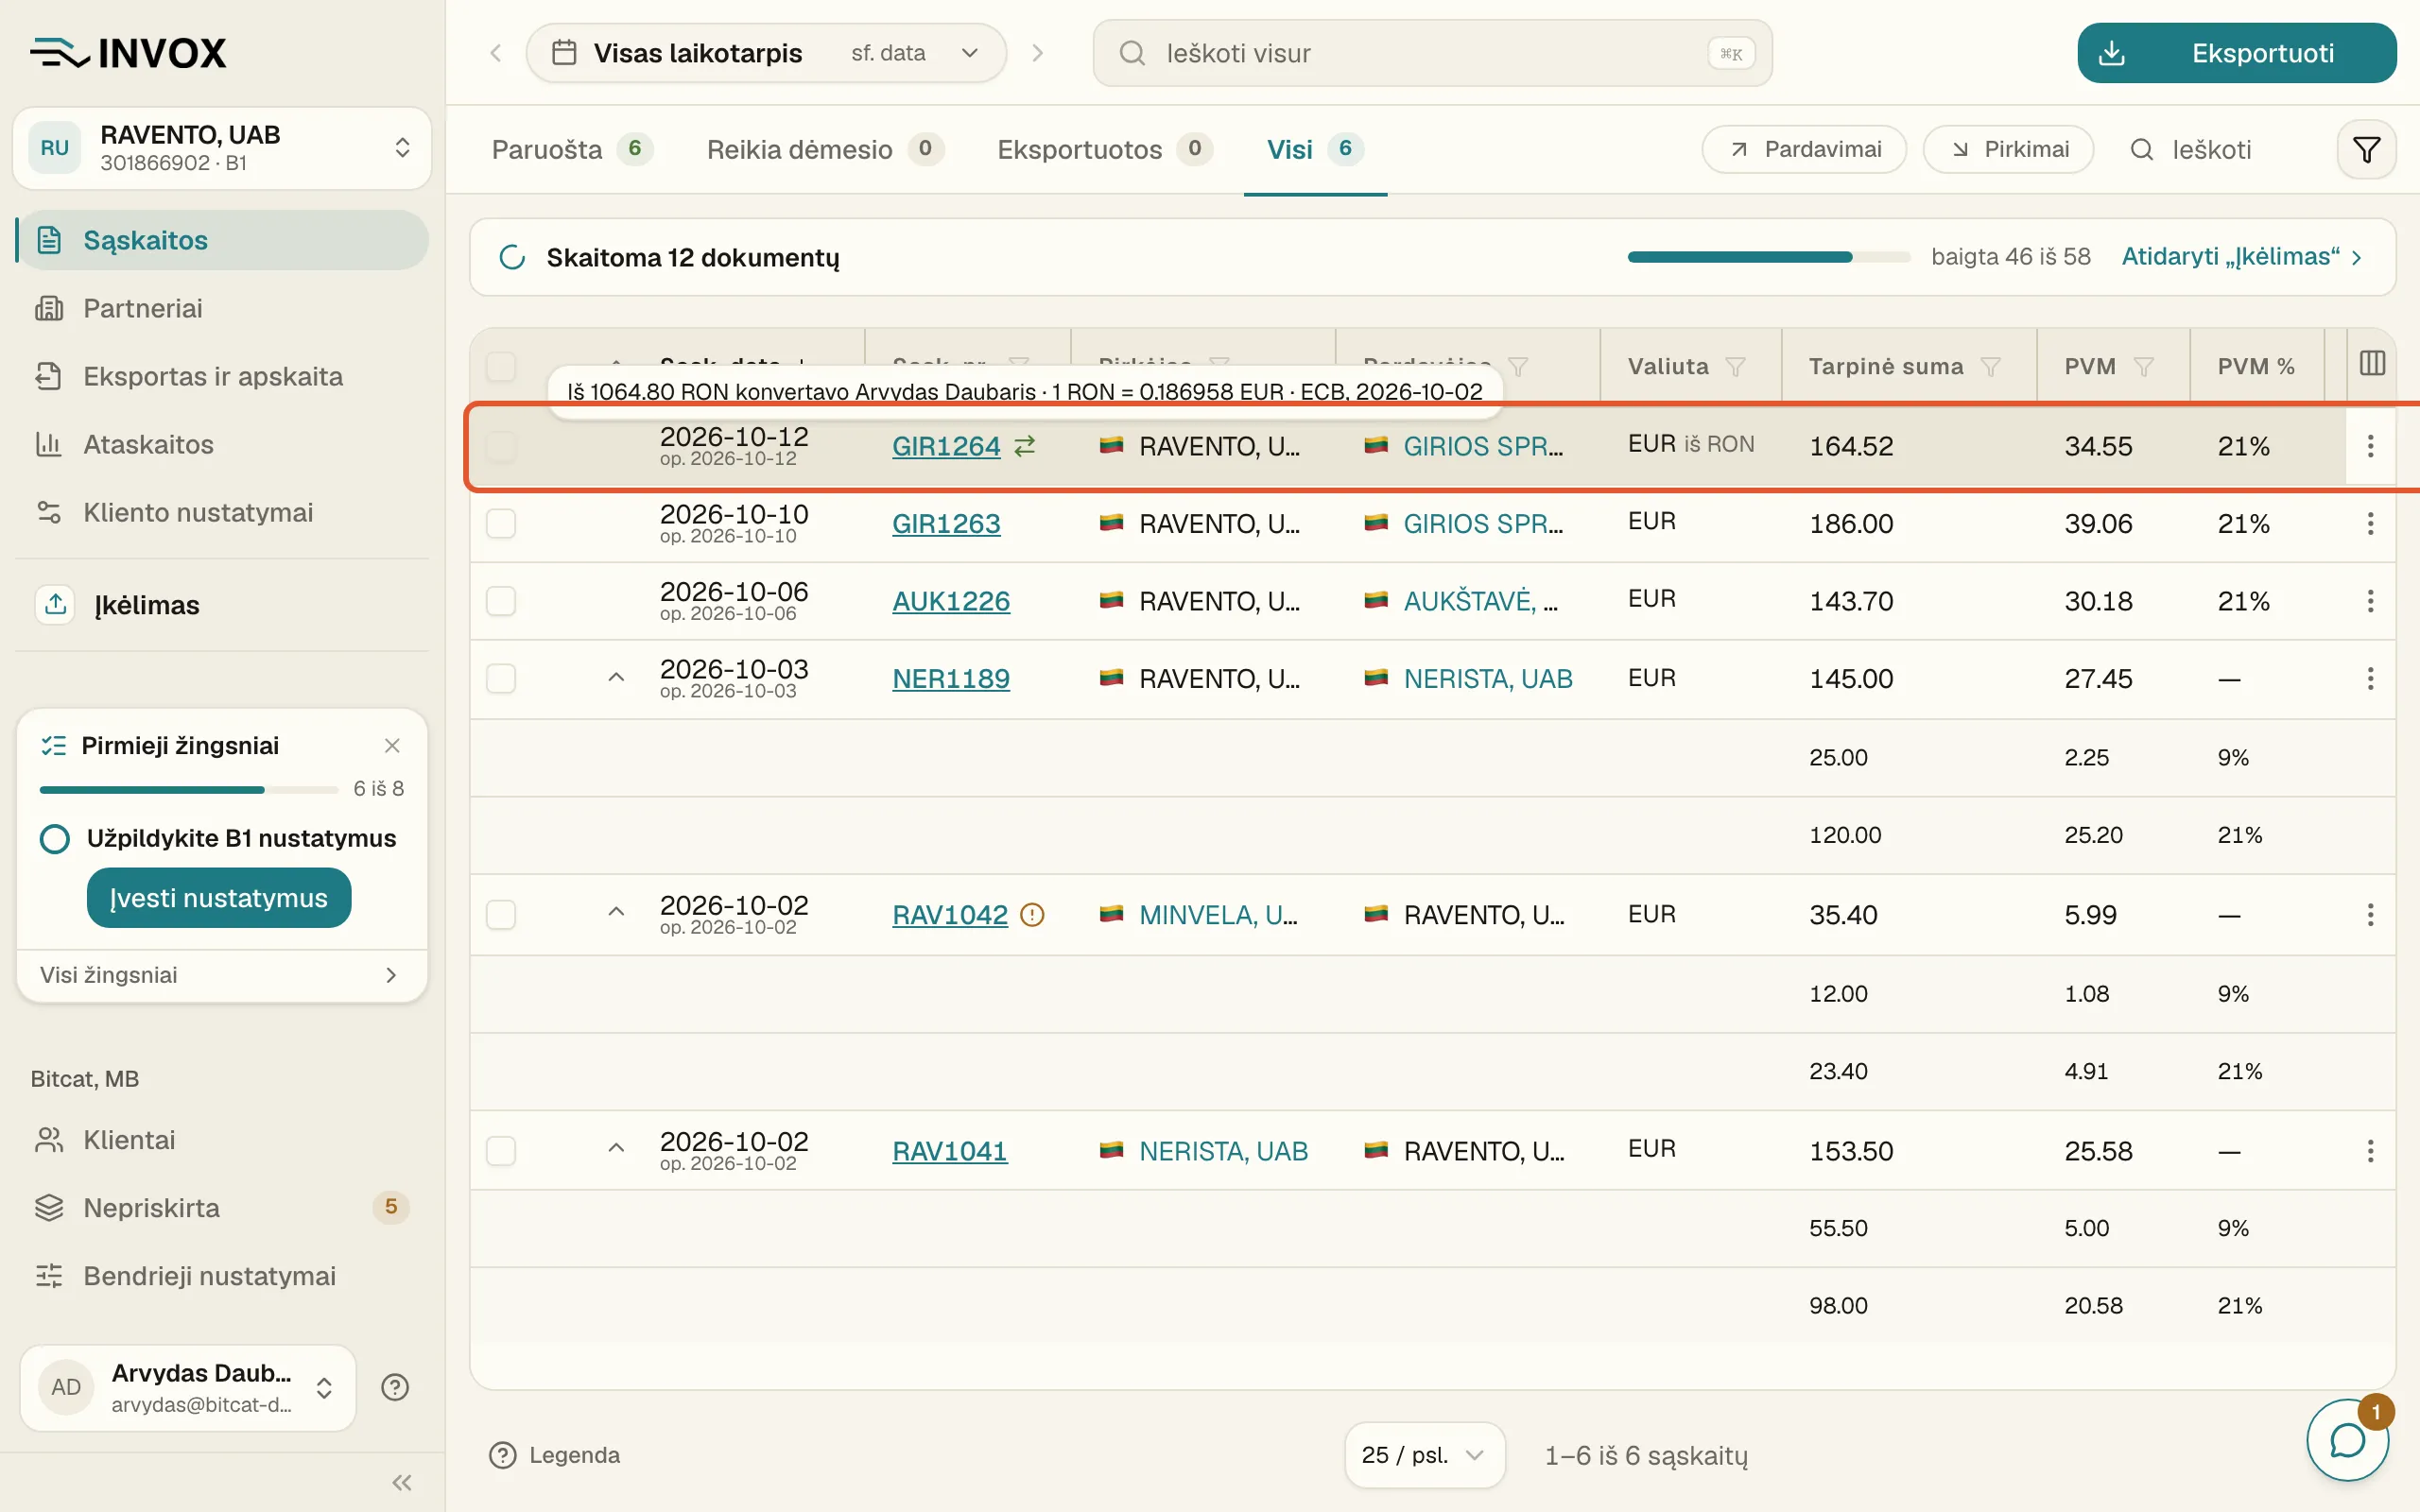Close the Pirmieji žingsniai panel
This screenshot has width=2420, height=1512.
point(392,746)
